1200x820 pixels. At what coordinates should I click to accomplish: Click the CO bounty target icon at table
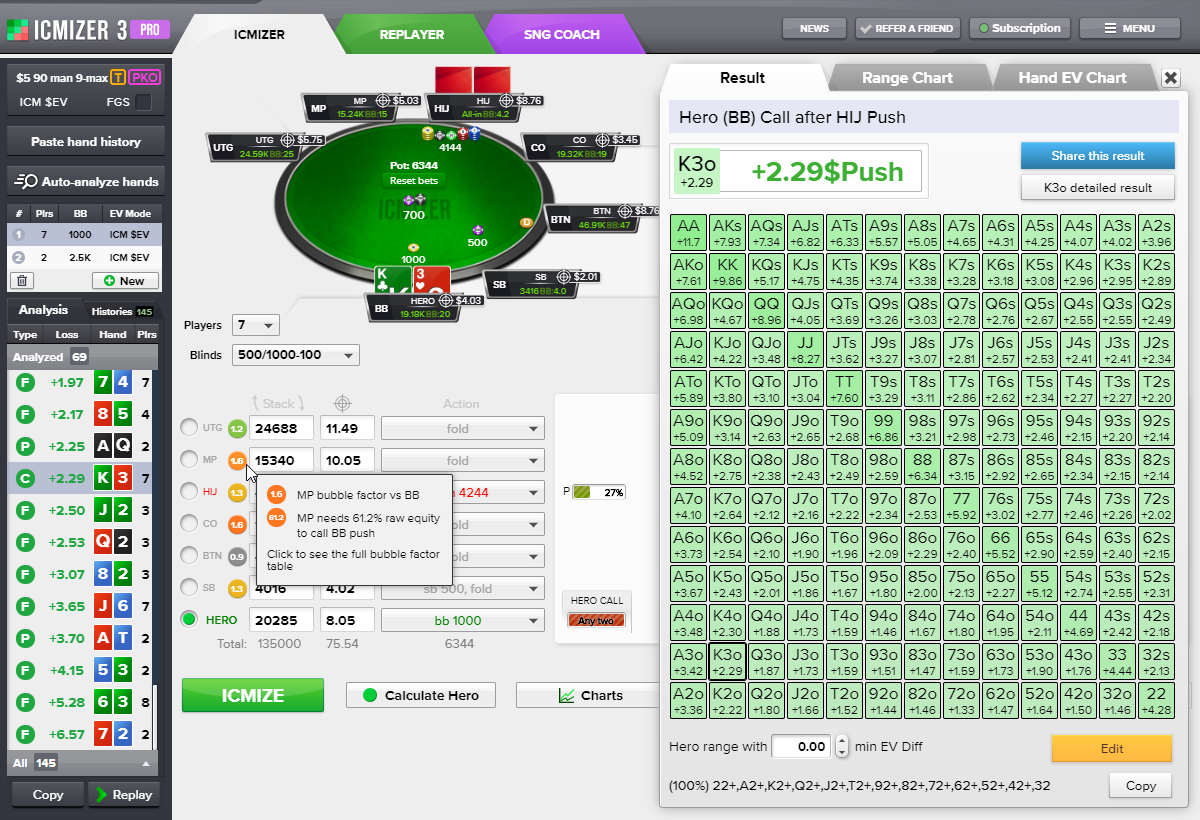click(x=602, y=140)
